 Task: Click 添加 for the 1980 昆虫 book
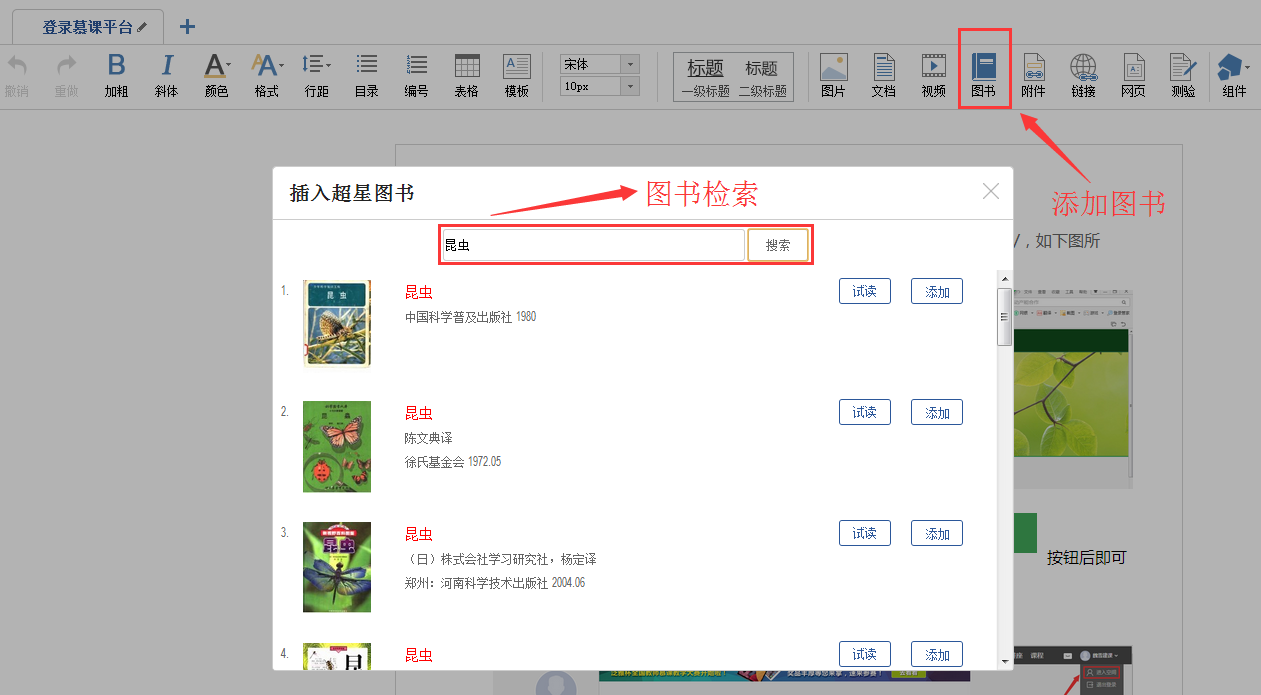937,291
